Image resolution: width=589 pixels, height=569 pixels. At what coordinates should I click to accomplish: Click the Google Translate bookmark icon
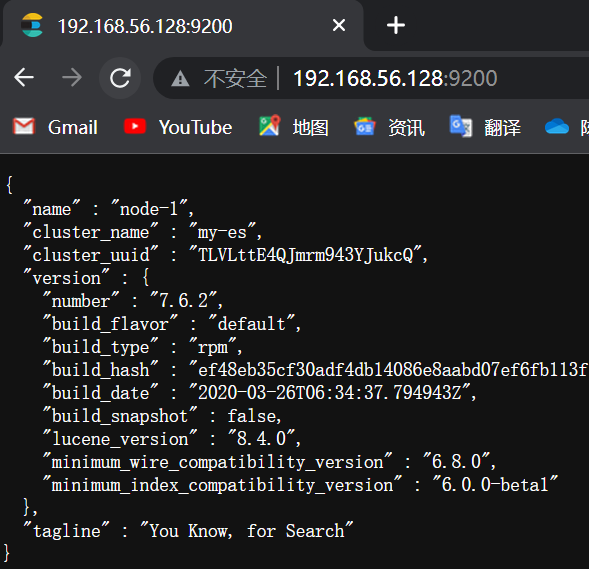click(461, 126)
